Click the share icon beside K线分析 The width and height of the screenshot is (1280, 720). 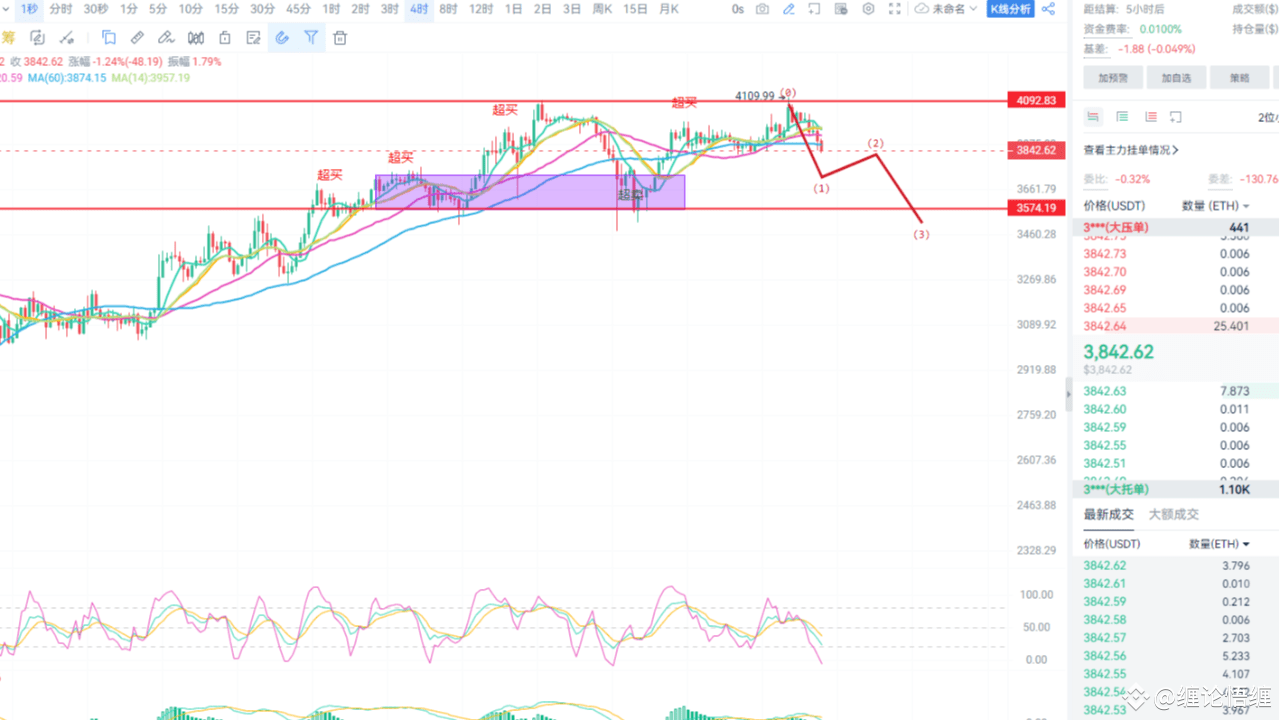[x=1048, y=9]
